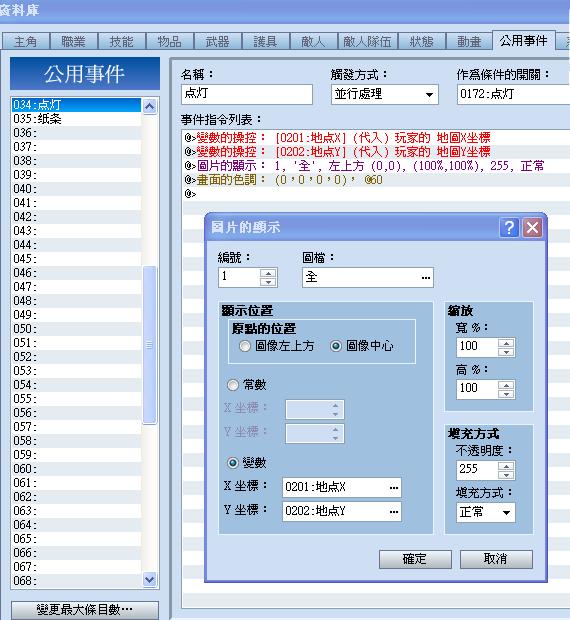Select list entry 035:纸条
570x620 pixels.
point(76,119)
